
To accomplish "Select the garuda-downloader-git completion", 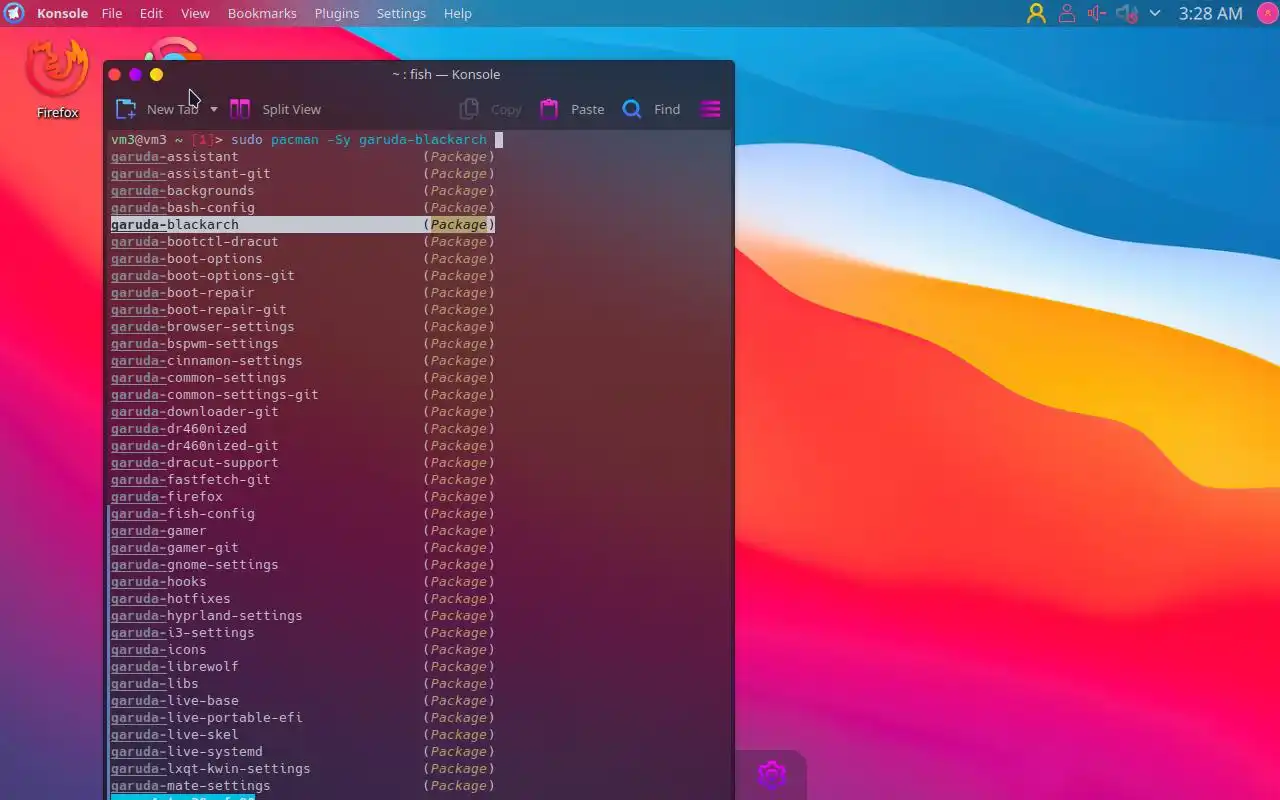I will coord(303,411).
